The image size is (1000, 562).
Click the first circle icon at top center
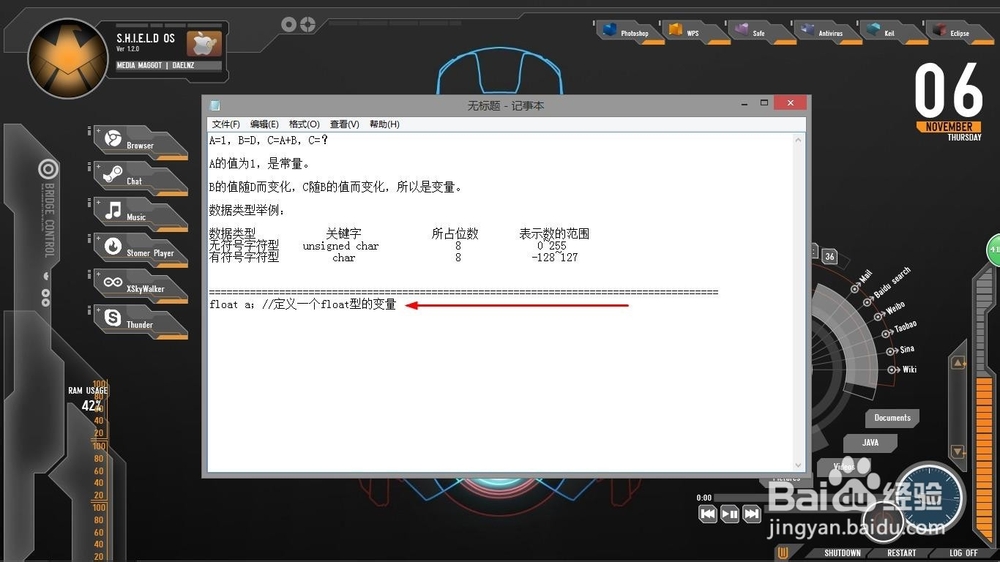tap(289, 24)
